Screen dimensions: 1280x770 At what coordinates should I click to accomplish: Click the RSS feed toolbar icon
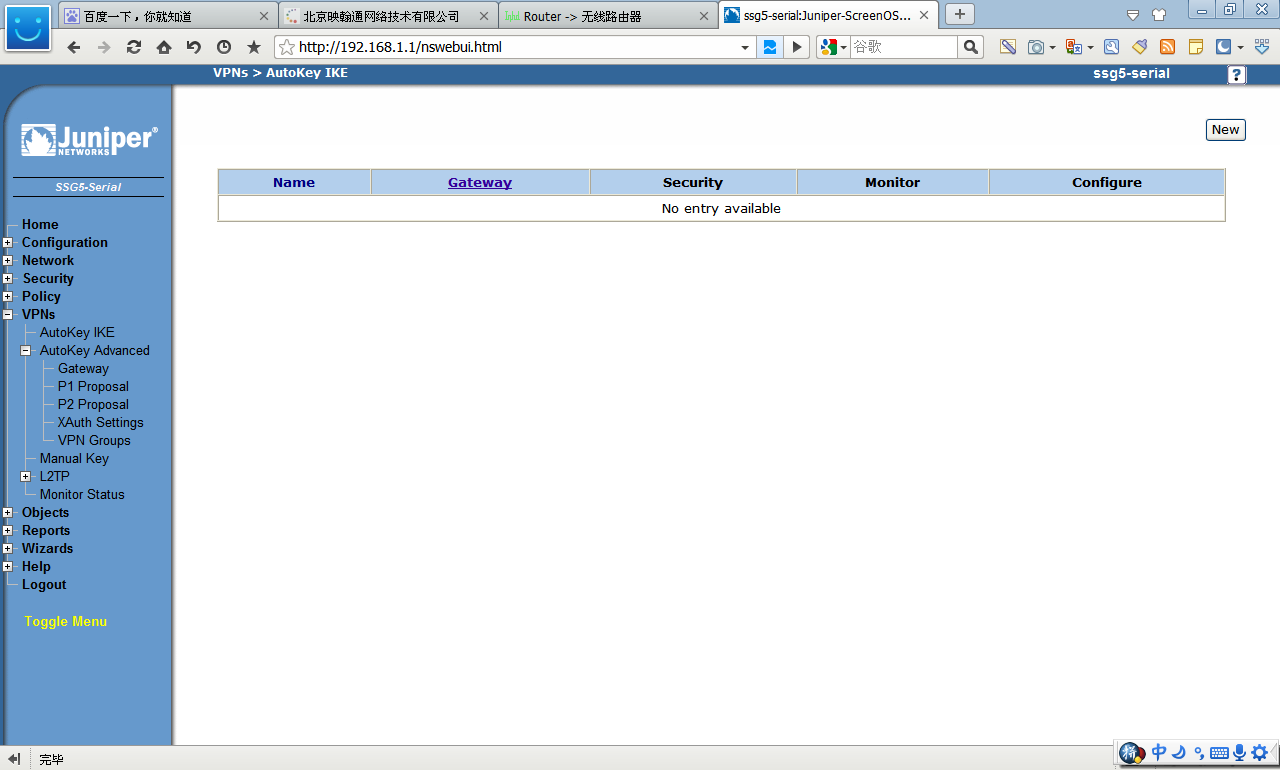pos(1167,47)
